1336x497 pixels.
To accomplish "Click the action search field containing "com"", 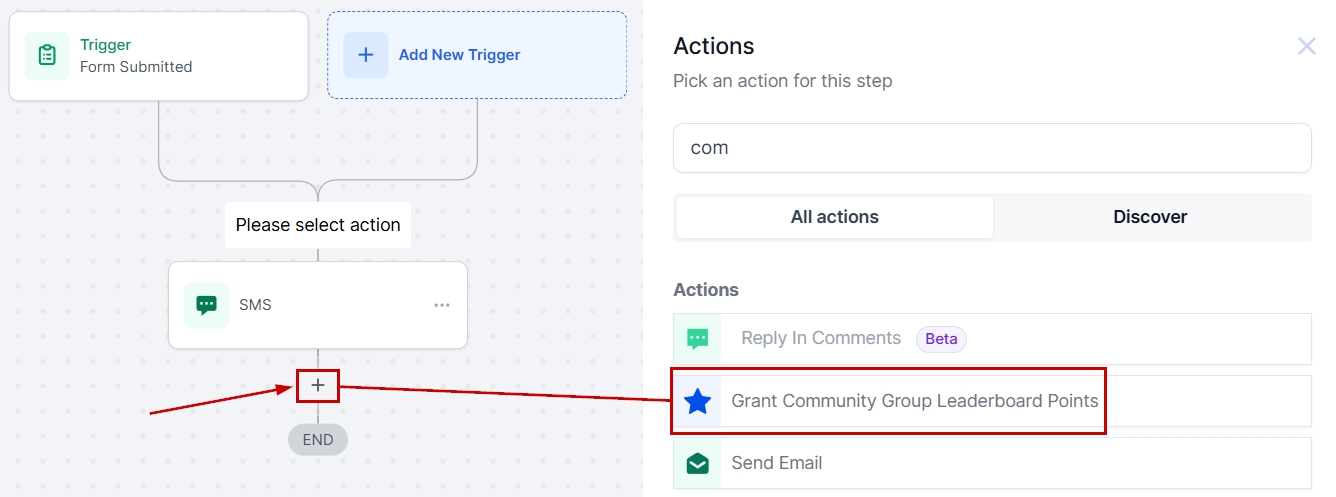I will [991, 148].
